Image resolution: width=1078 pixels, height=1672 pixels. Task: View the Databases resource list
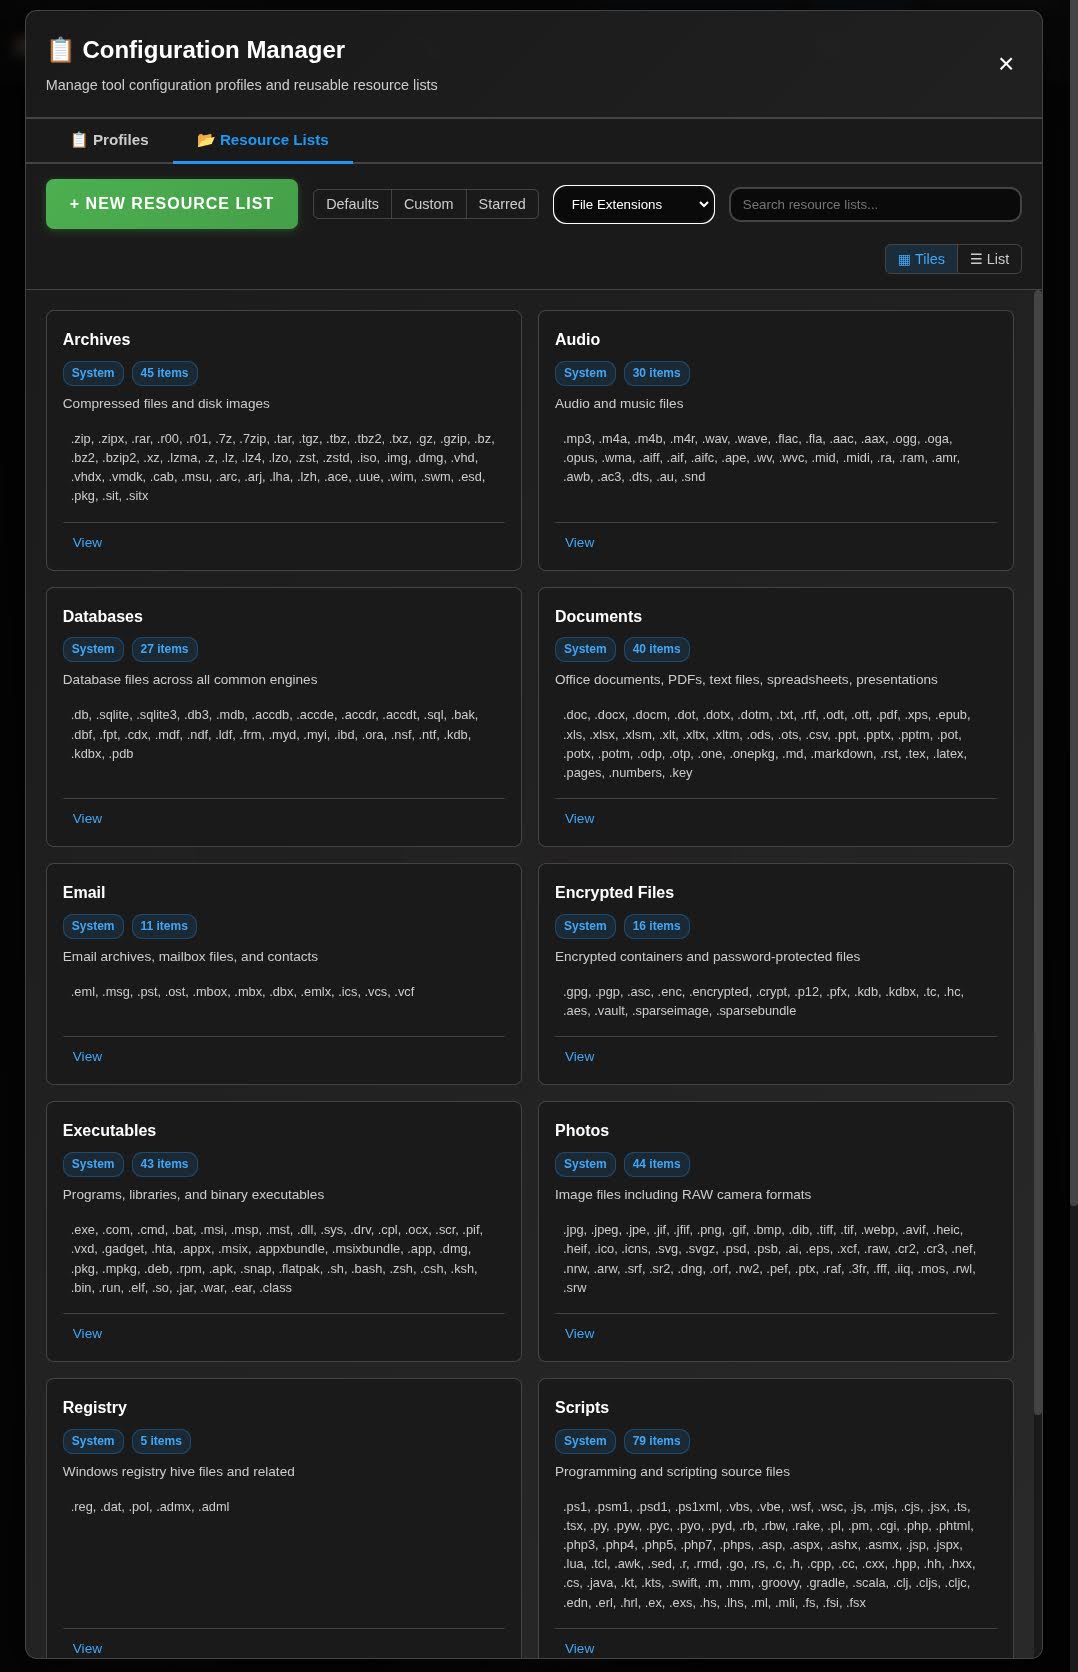(x=87, y=818)
